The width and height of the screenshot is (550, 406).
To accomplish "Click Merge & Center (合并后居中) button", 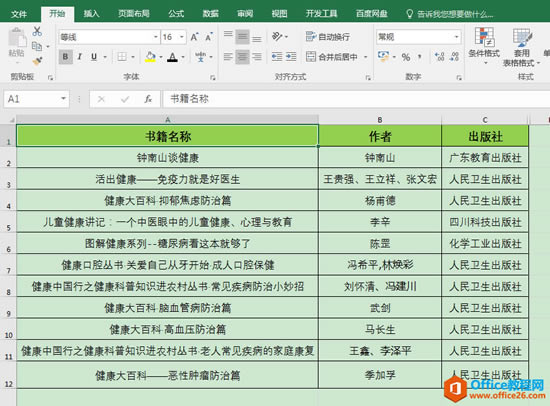I will [331, 56].
